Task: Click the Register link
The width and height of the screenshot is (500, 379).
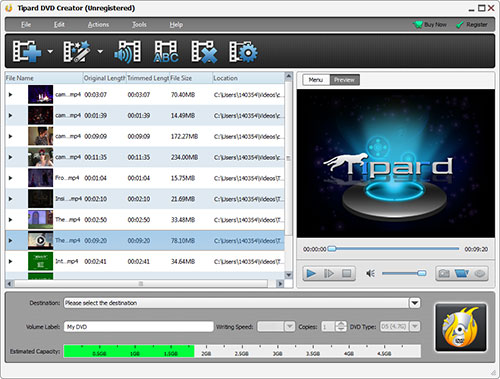Action: point(472,25)
